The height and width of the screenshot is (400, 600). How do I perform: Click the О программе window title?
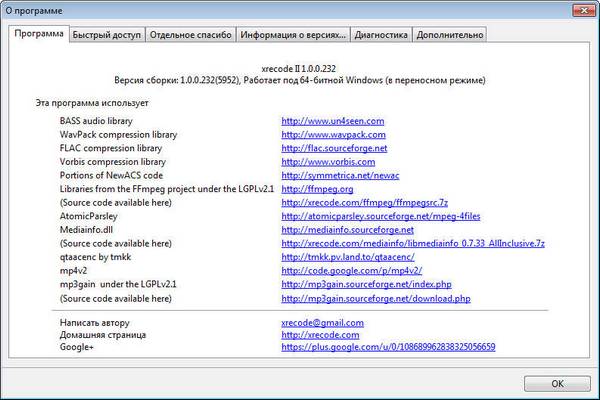click(34, 11)
